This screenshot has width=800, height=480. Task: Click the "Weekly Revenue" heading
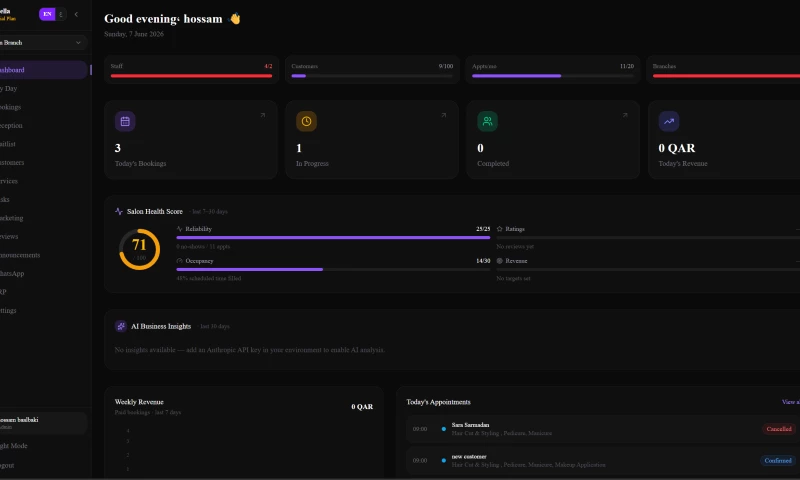point(139,402)
